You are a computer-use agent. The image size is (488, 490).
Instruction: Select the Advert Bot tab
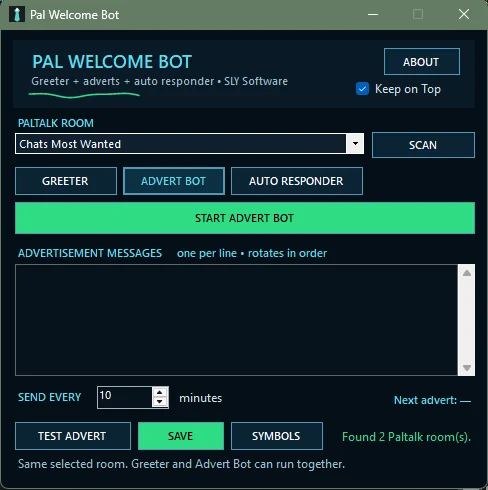pyautogui.click(x=174, y=181)
